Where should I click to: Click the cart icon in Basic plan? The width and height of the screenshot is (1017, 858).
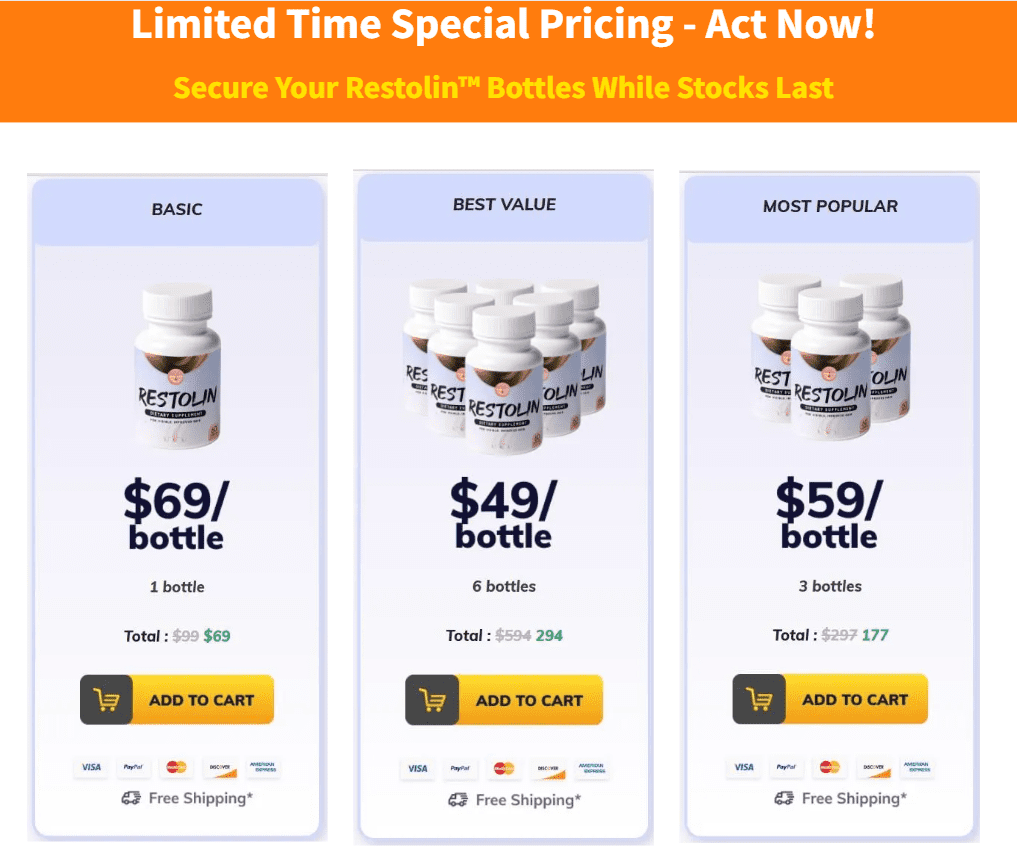(106, 700)
